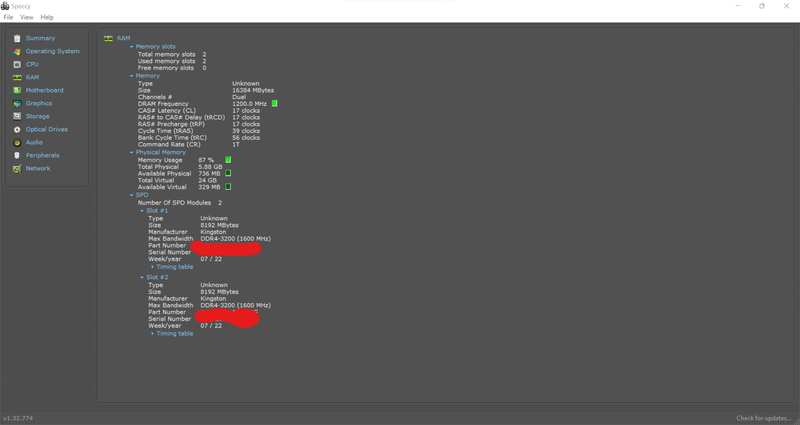
Task: Collapse the Physical Memory section
Action: (132, 153)
